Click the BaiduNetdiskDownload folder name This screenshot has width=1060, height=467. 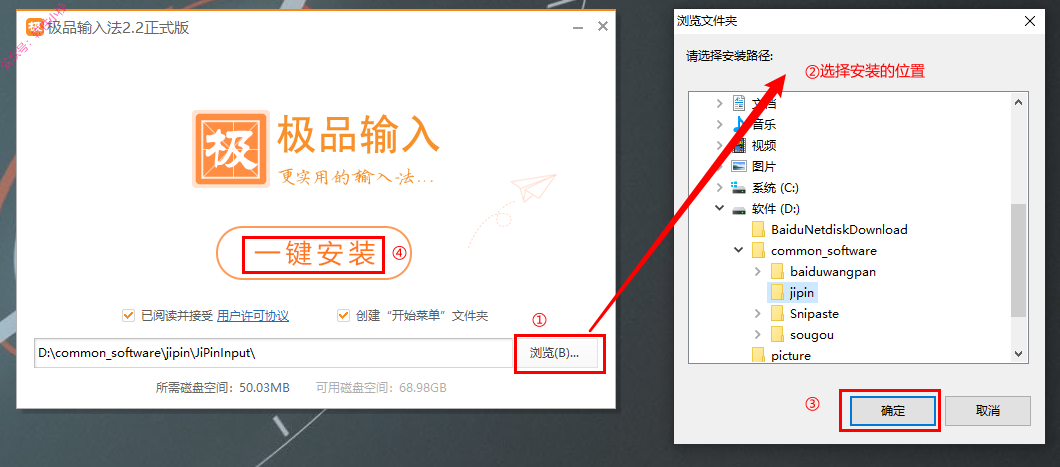(839, 229)
